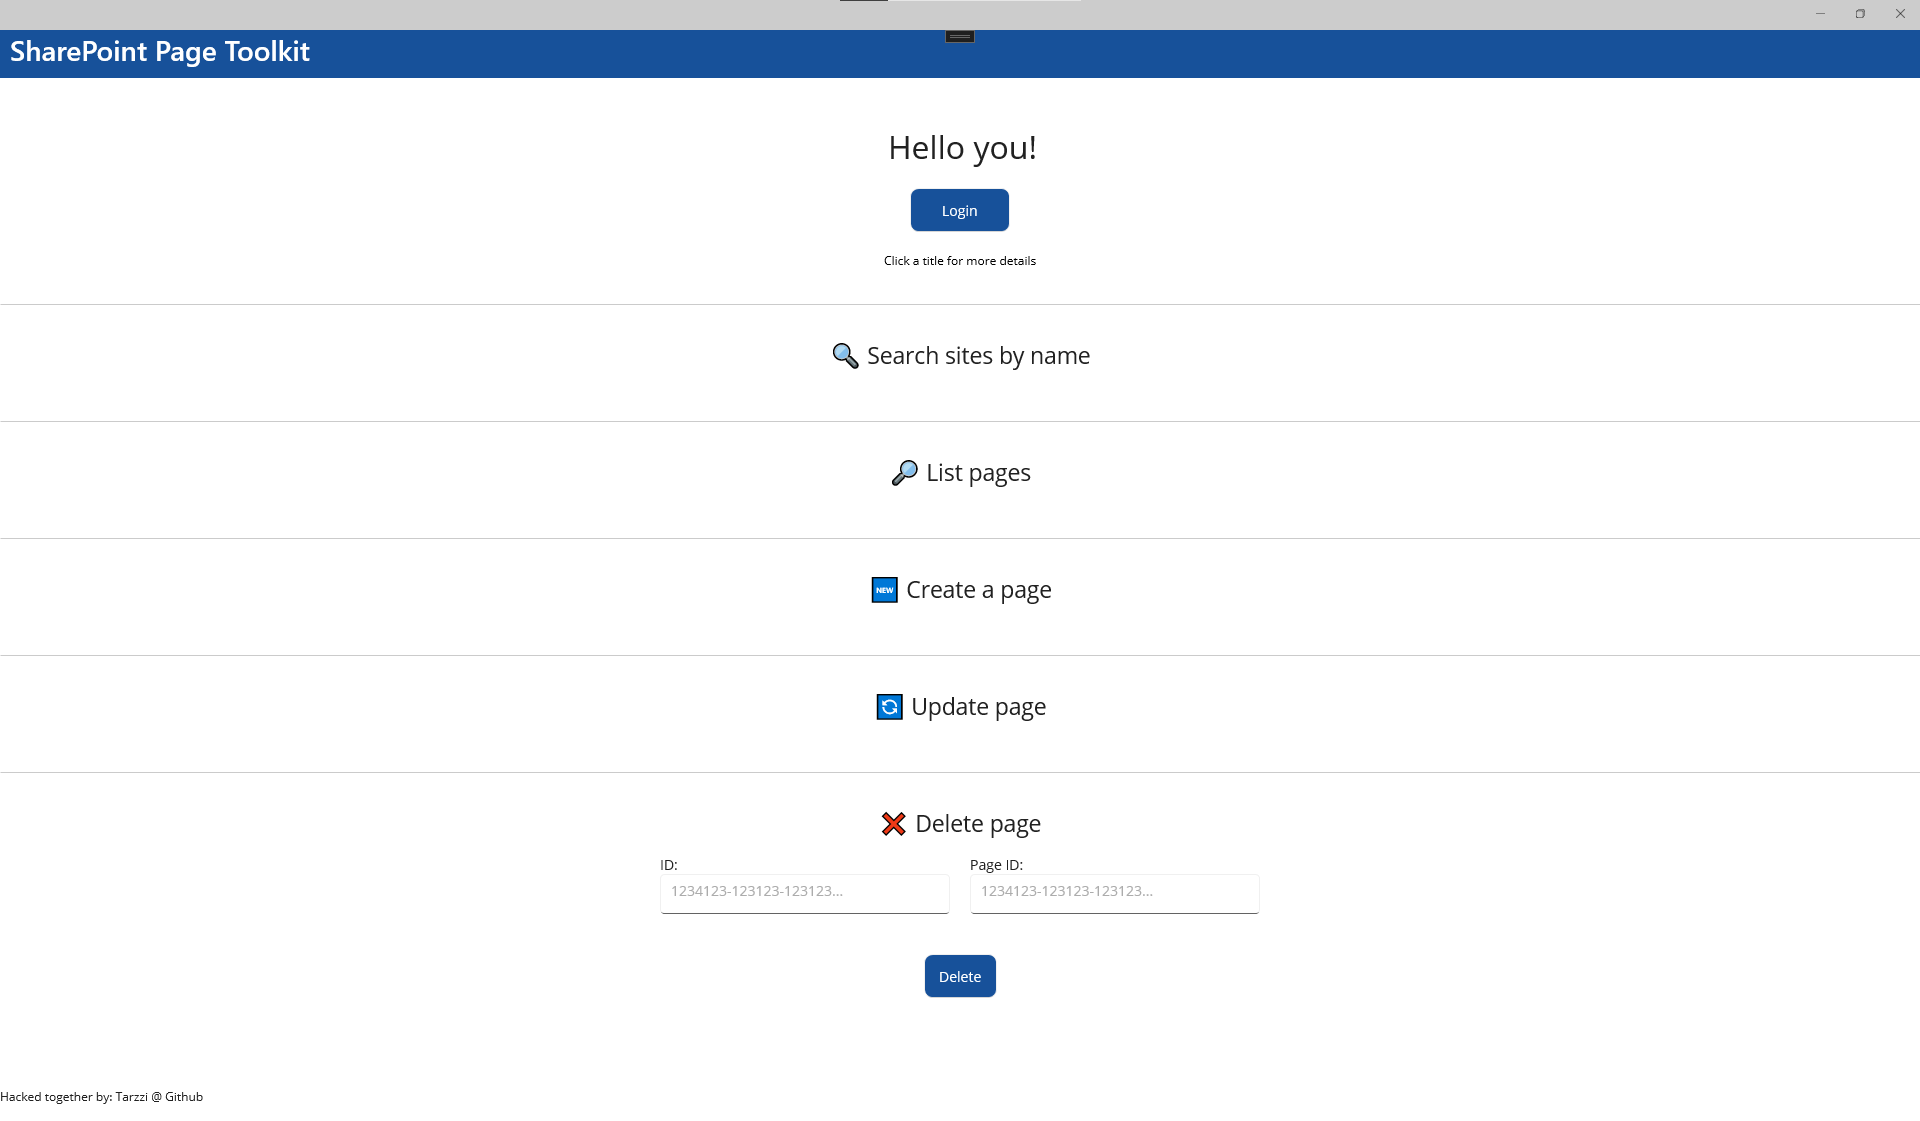Click the Tarzzi @ Github footer credit

point(159,1097)
